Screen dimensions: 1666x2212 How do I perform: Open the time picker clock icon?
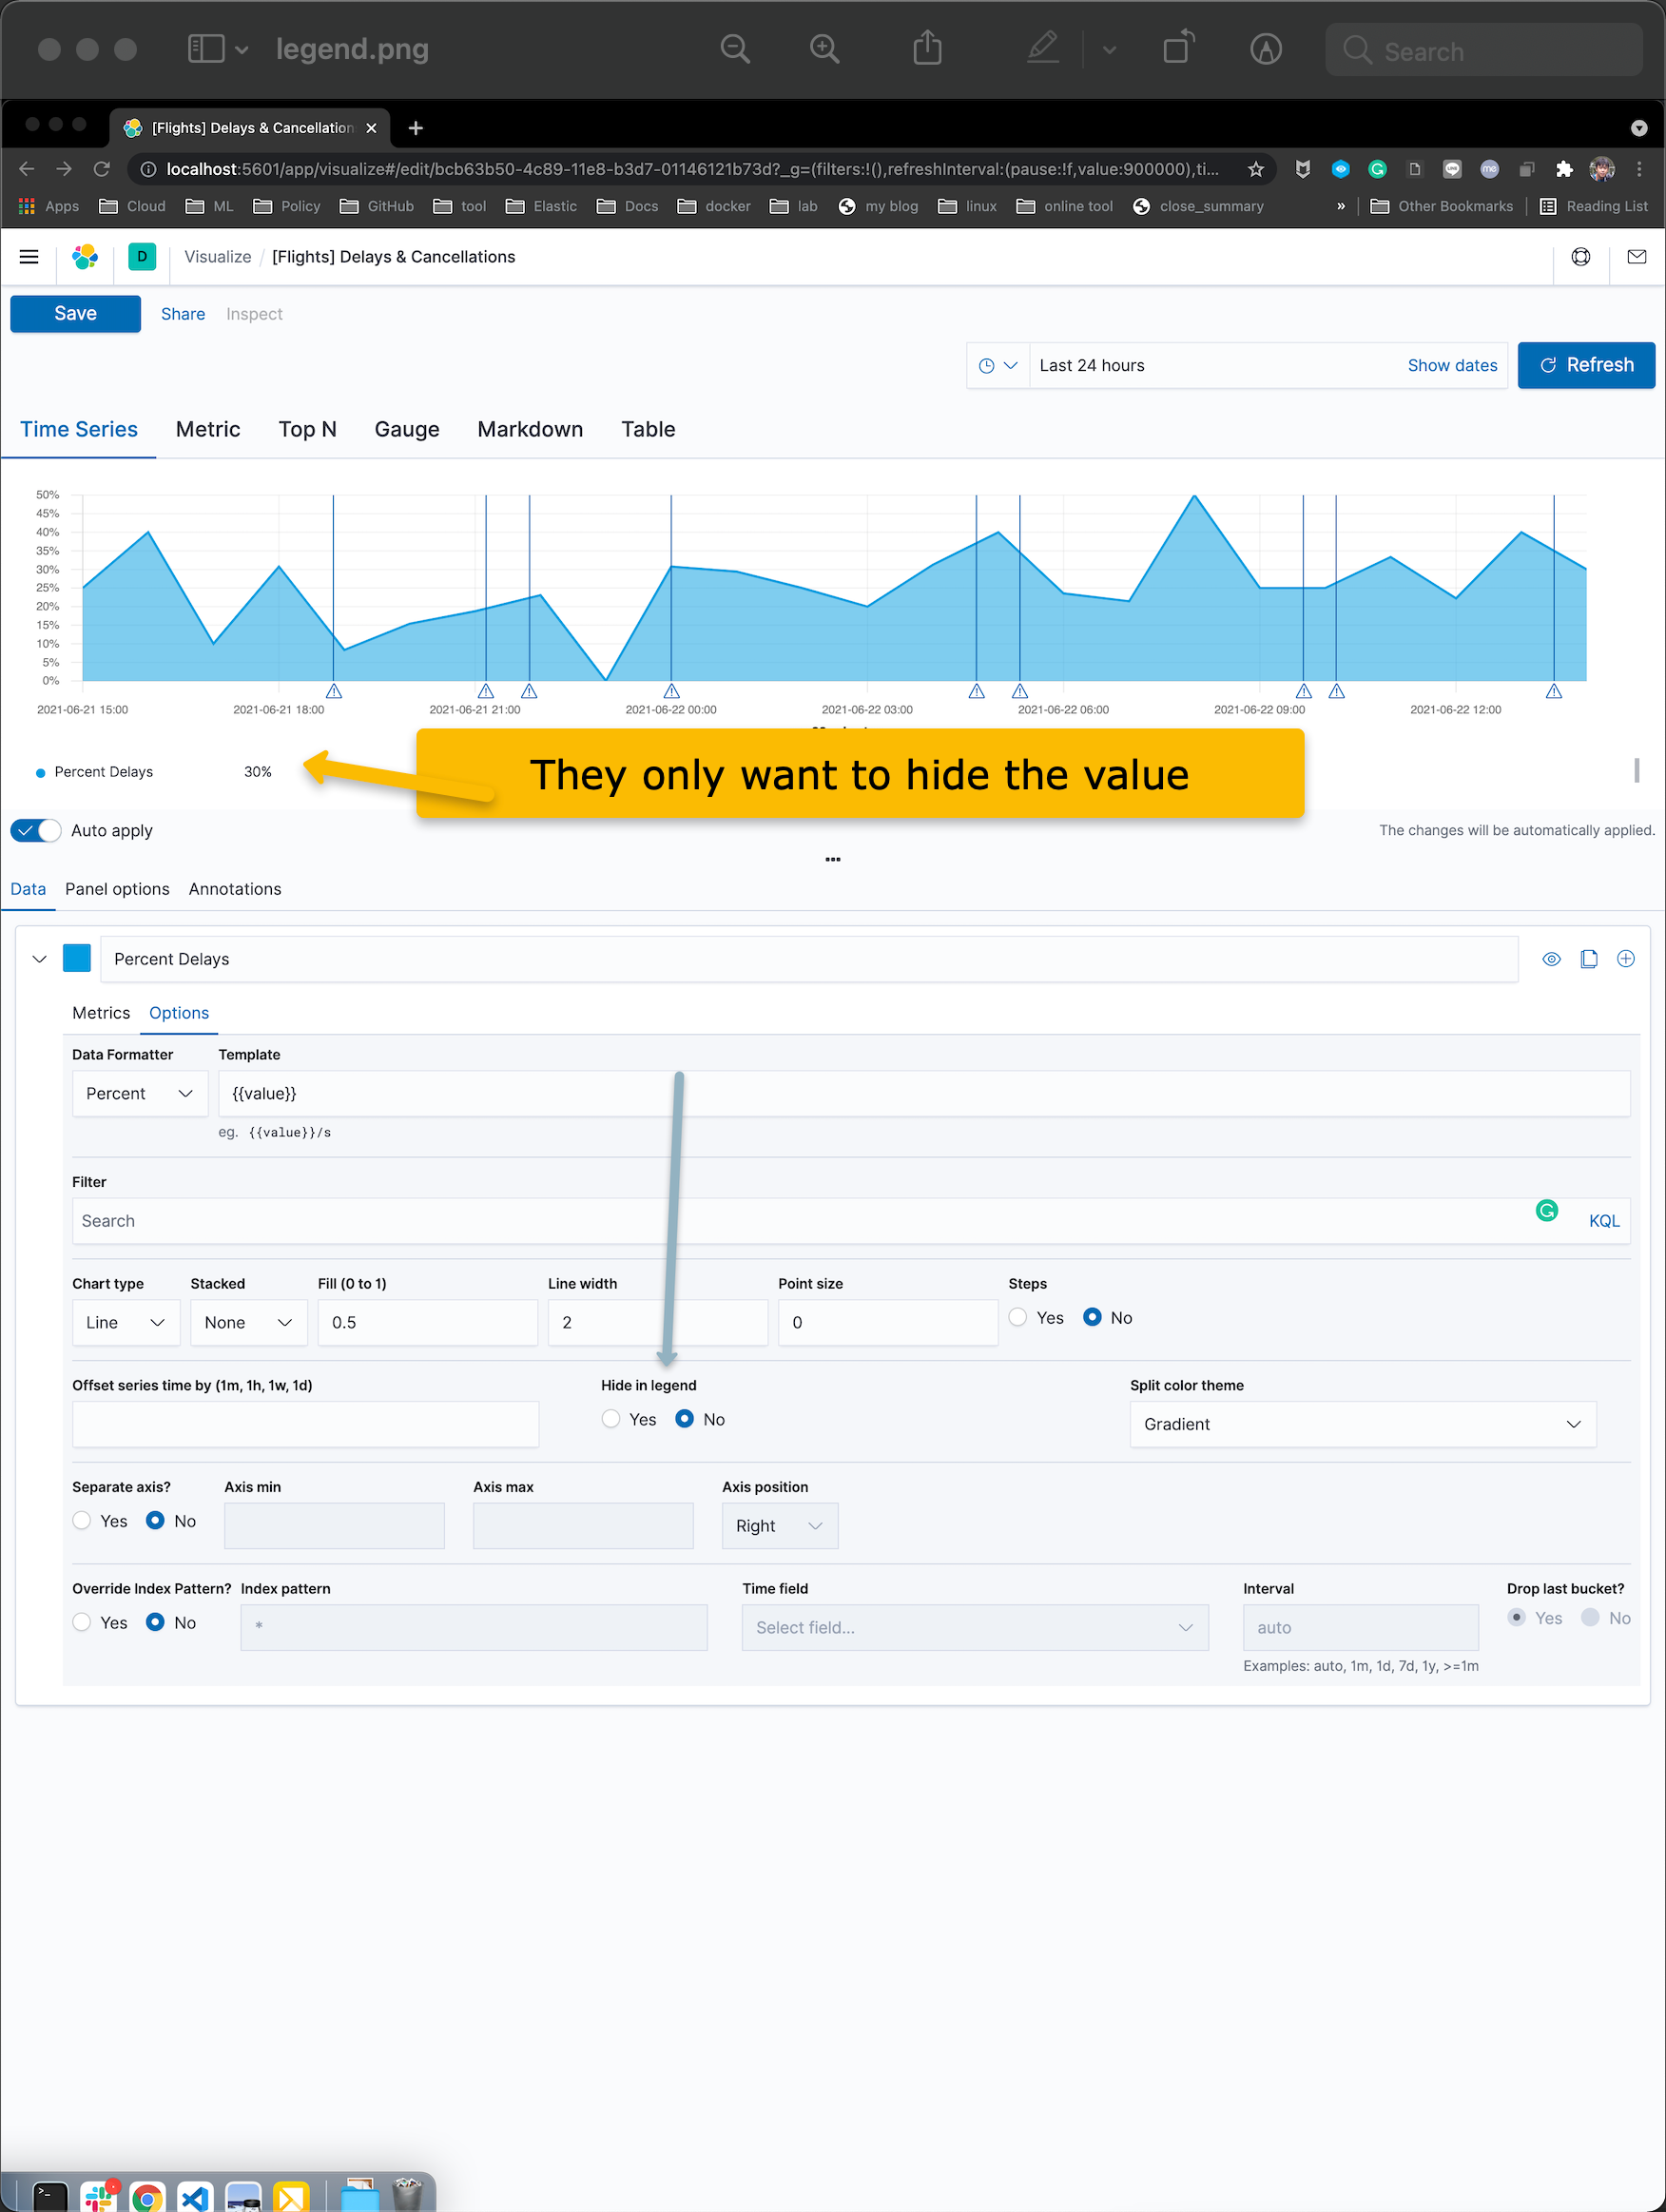tap(996, 365)
